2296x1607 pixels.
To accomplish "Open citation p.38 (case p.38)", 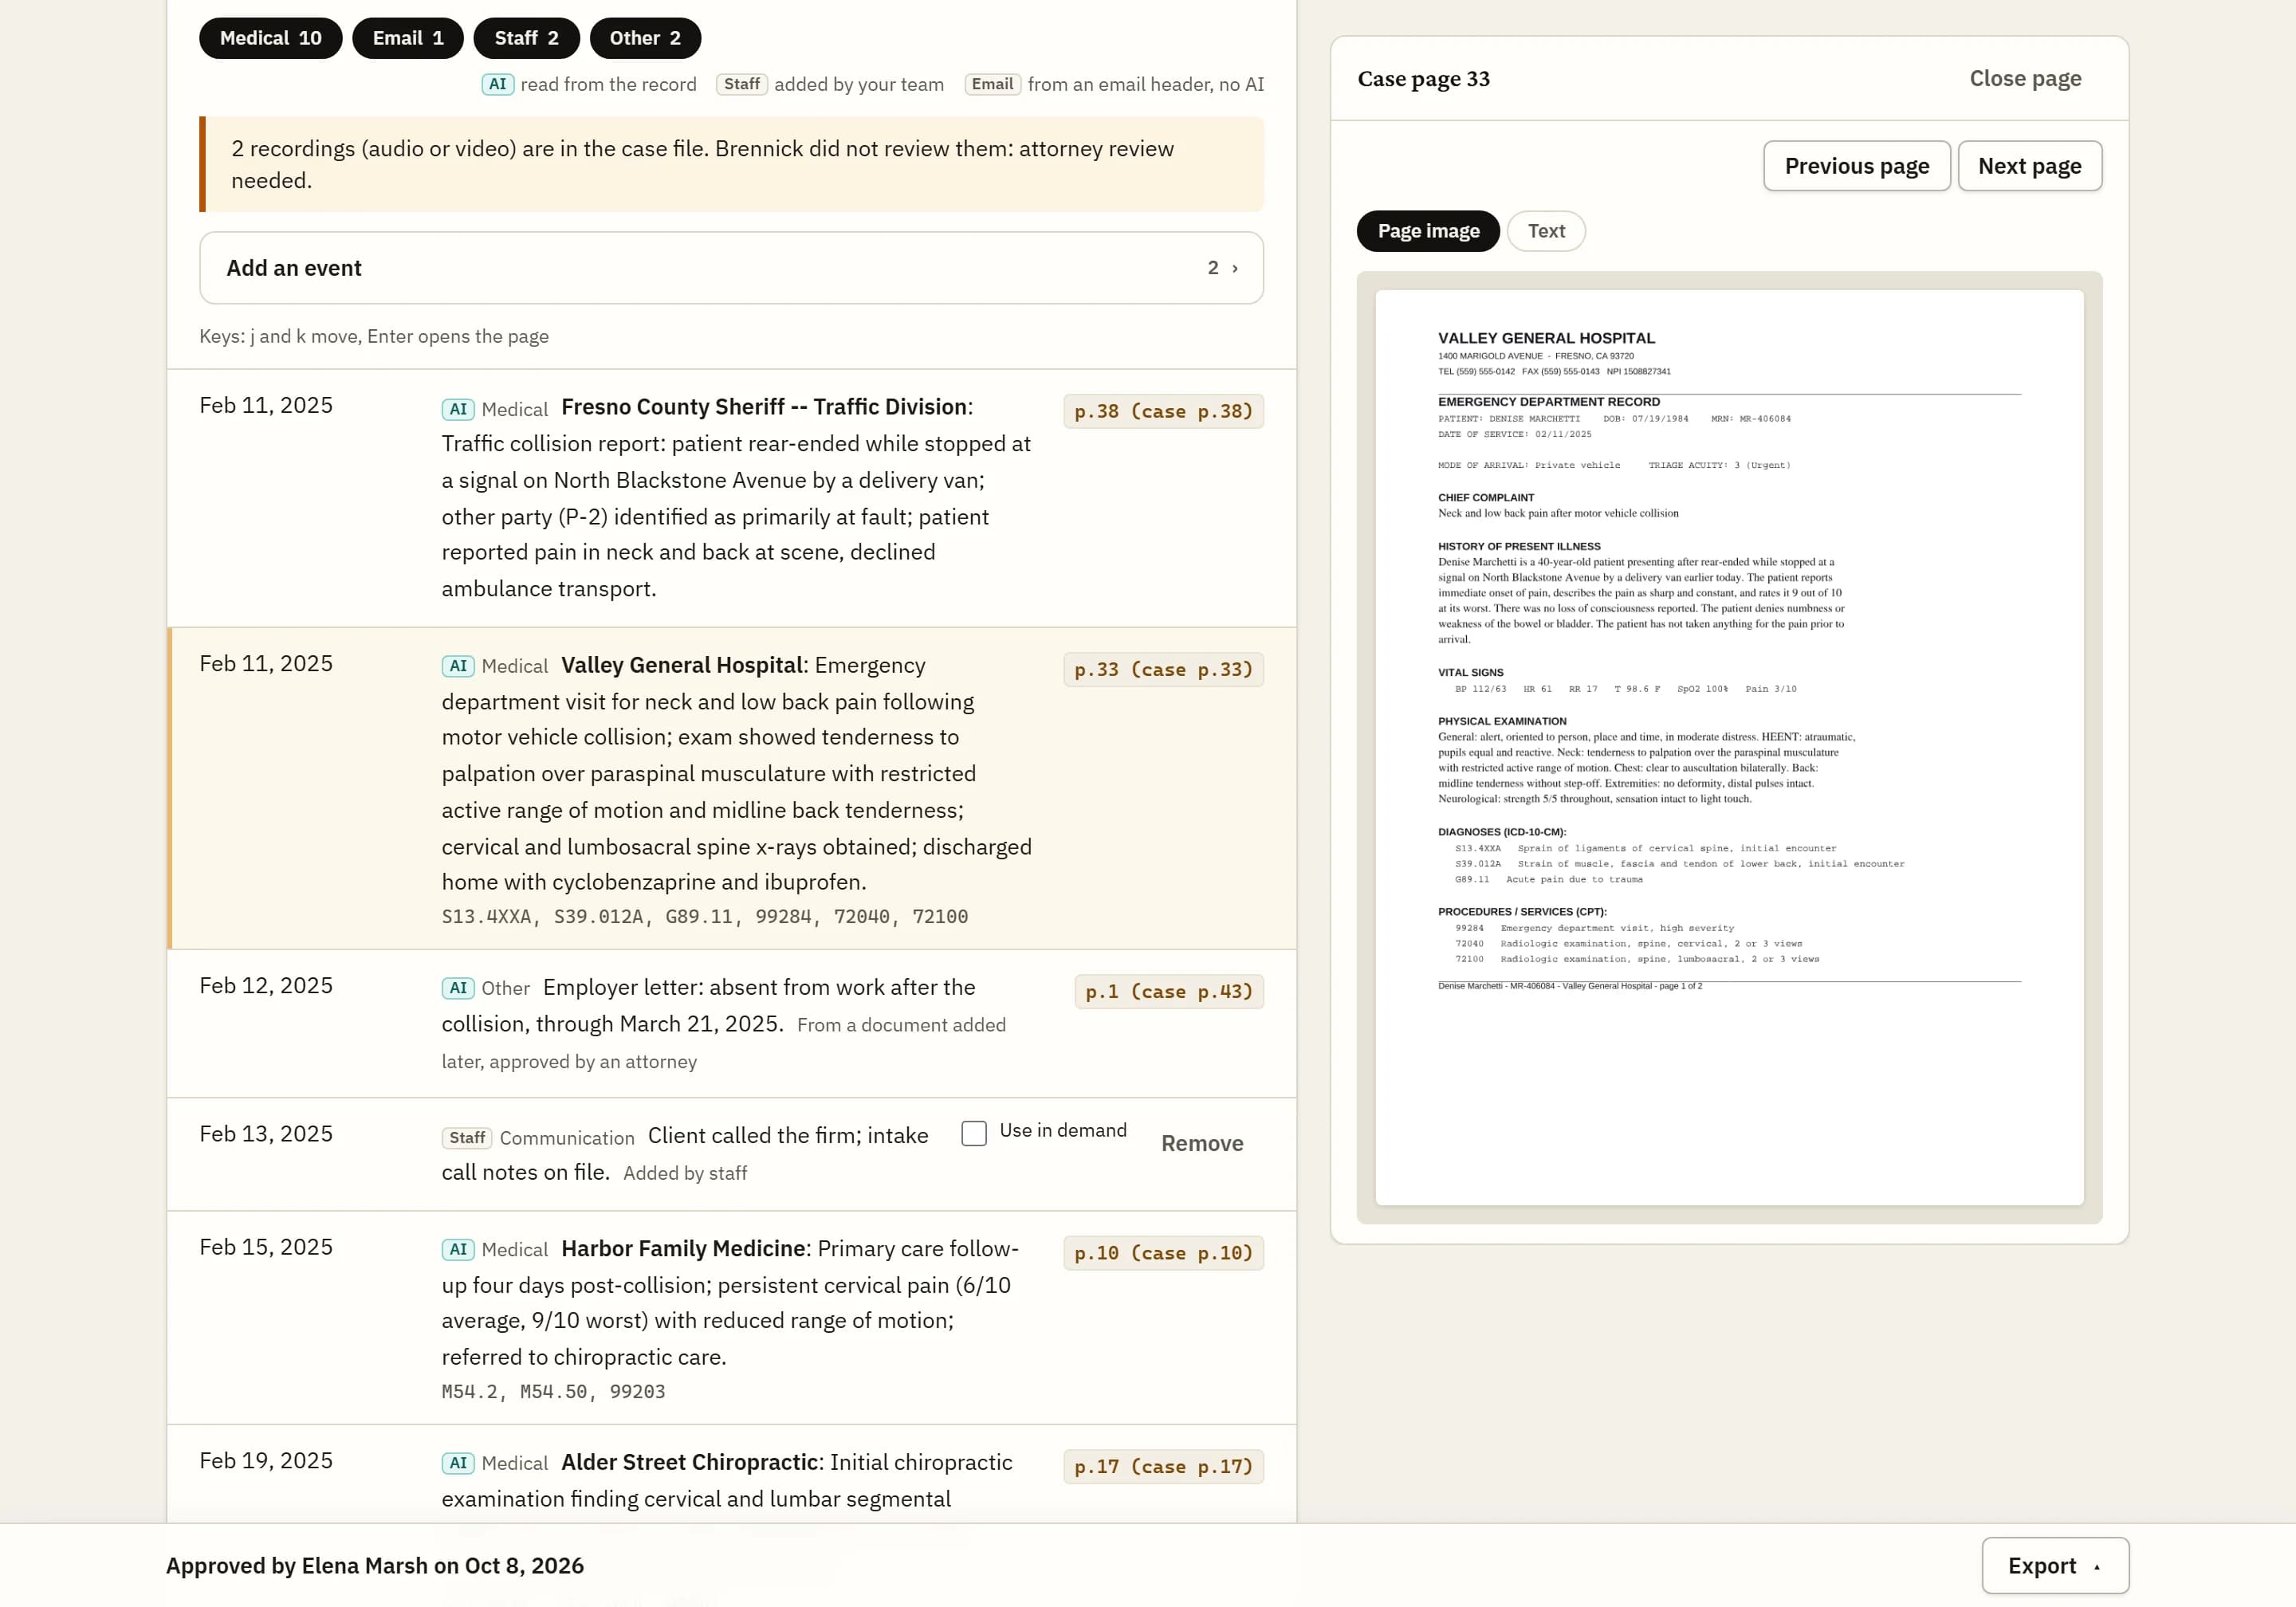I will tap(1163, 411).
